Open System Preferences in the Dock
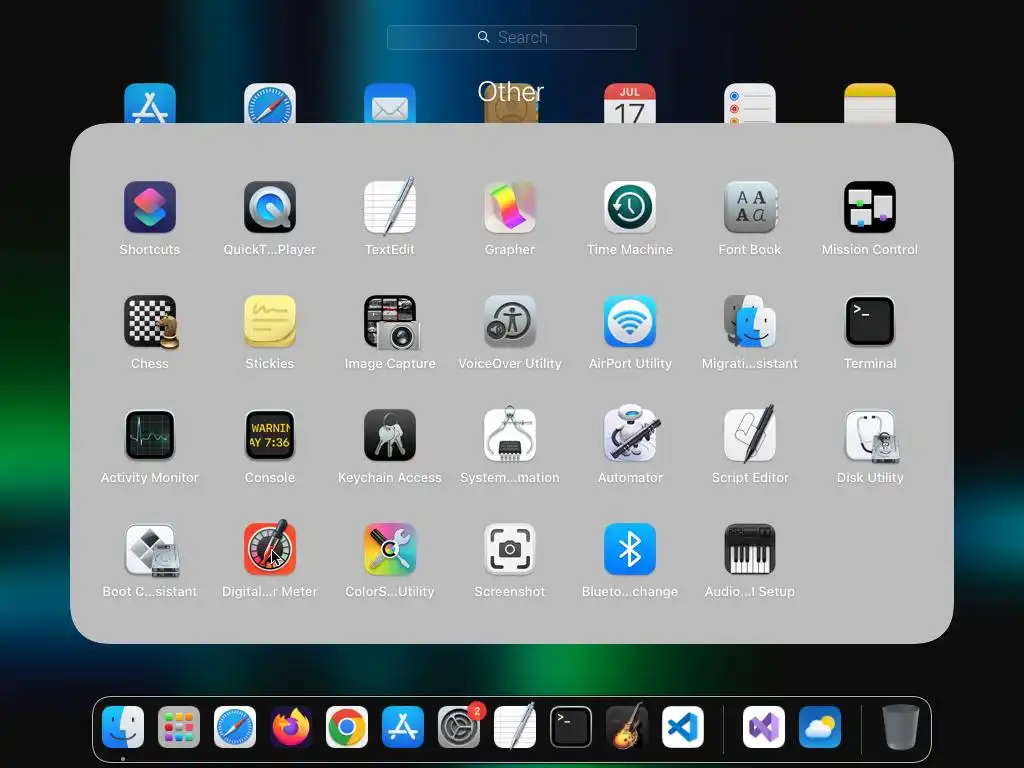 pos(459,728)
